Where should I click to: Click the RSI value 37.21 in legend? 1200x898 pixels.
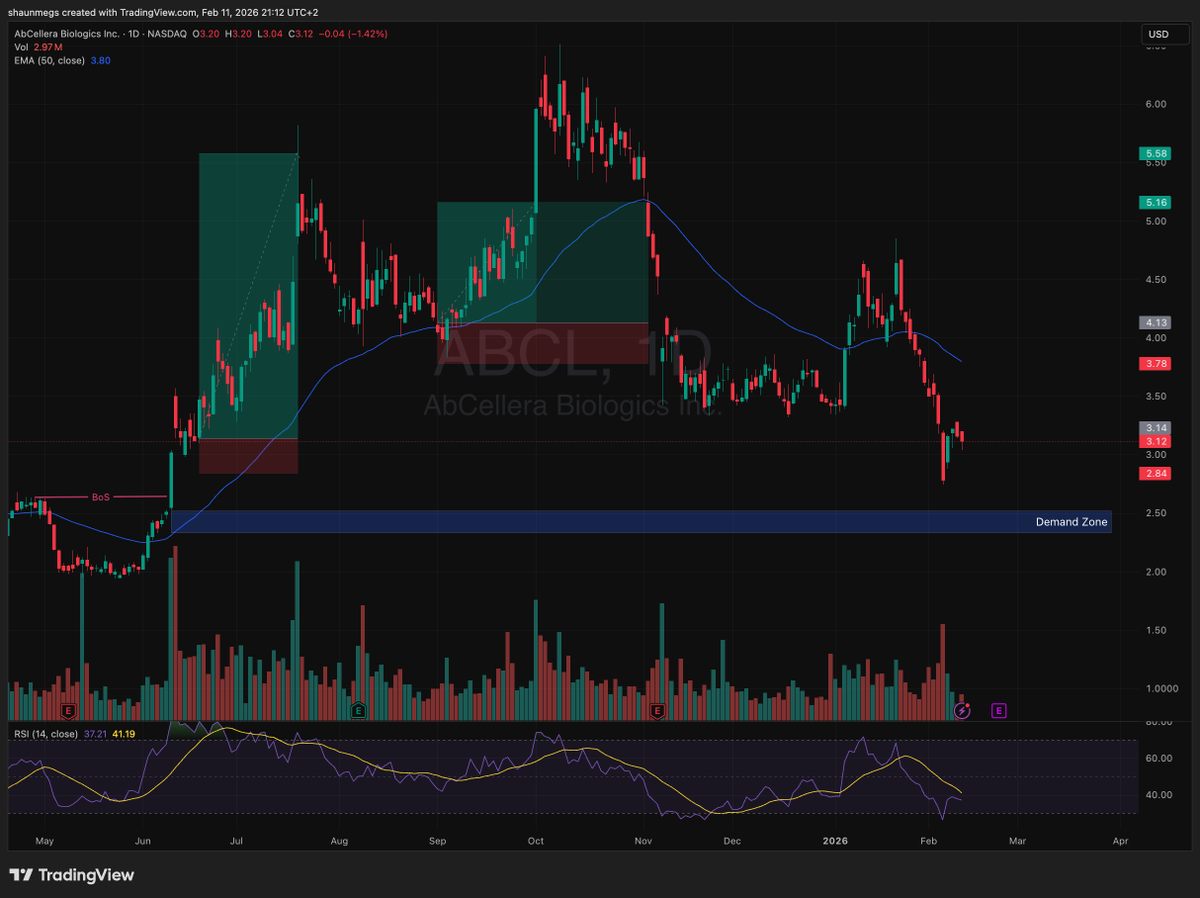coord(96,734)
